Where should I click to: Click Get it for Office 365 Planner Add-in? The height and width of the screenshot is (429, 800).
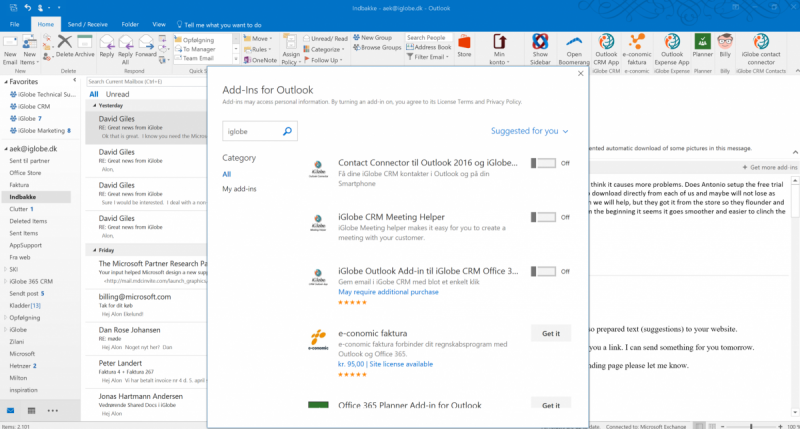(x=551, y=405)
